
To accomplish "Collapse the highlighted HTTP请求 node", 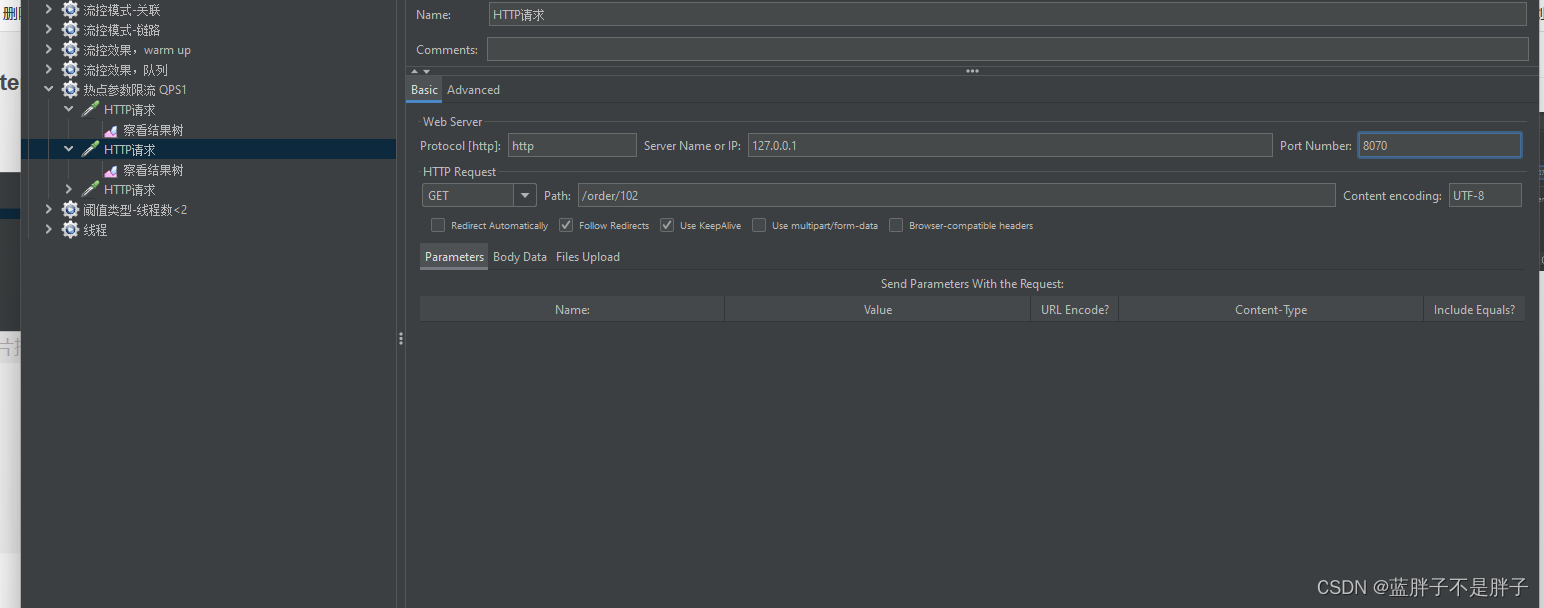I will [x=69, y=149].
